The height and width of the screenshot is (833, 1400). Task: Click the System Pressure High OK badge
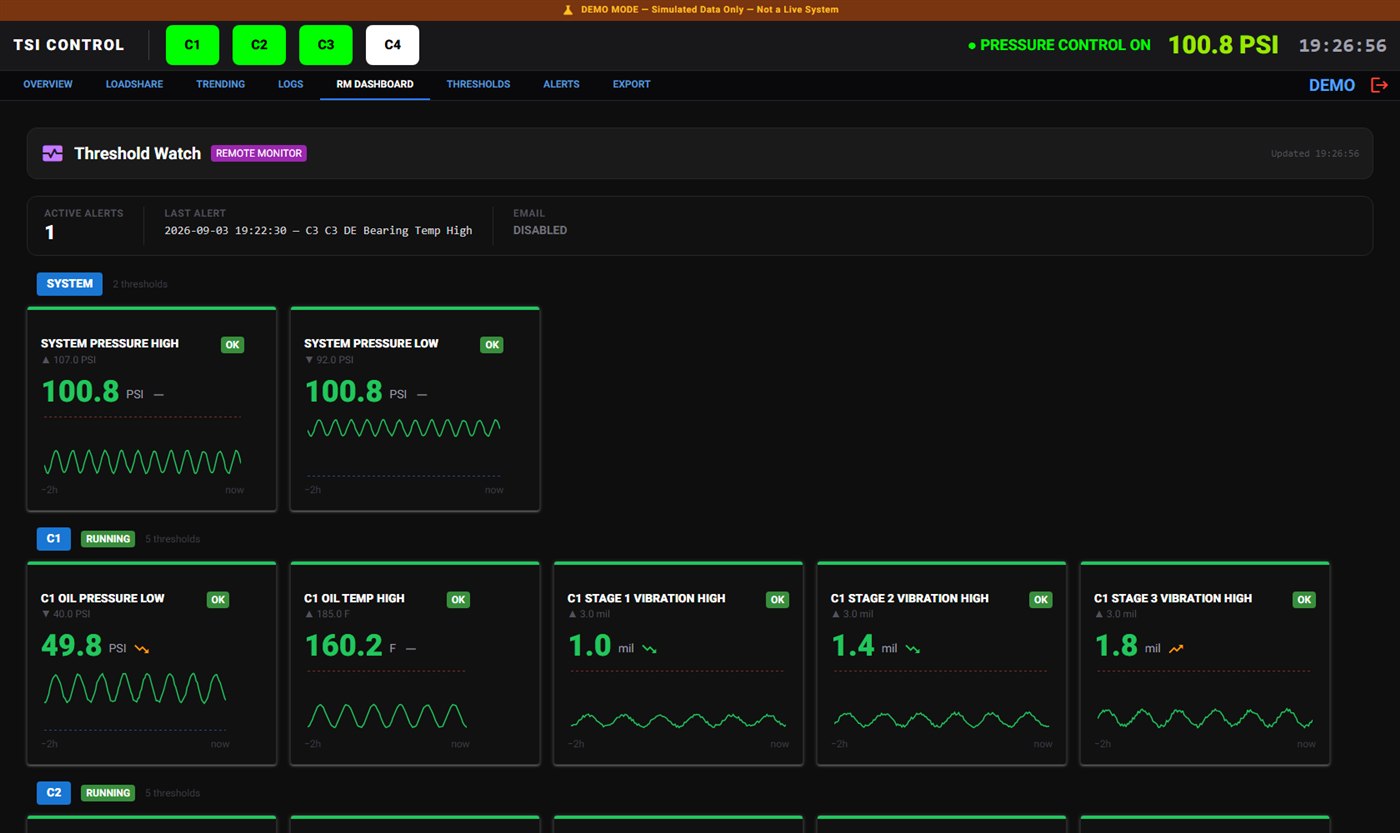(x=232, y=345)
